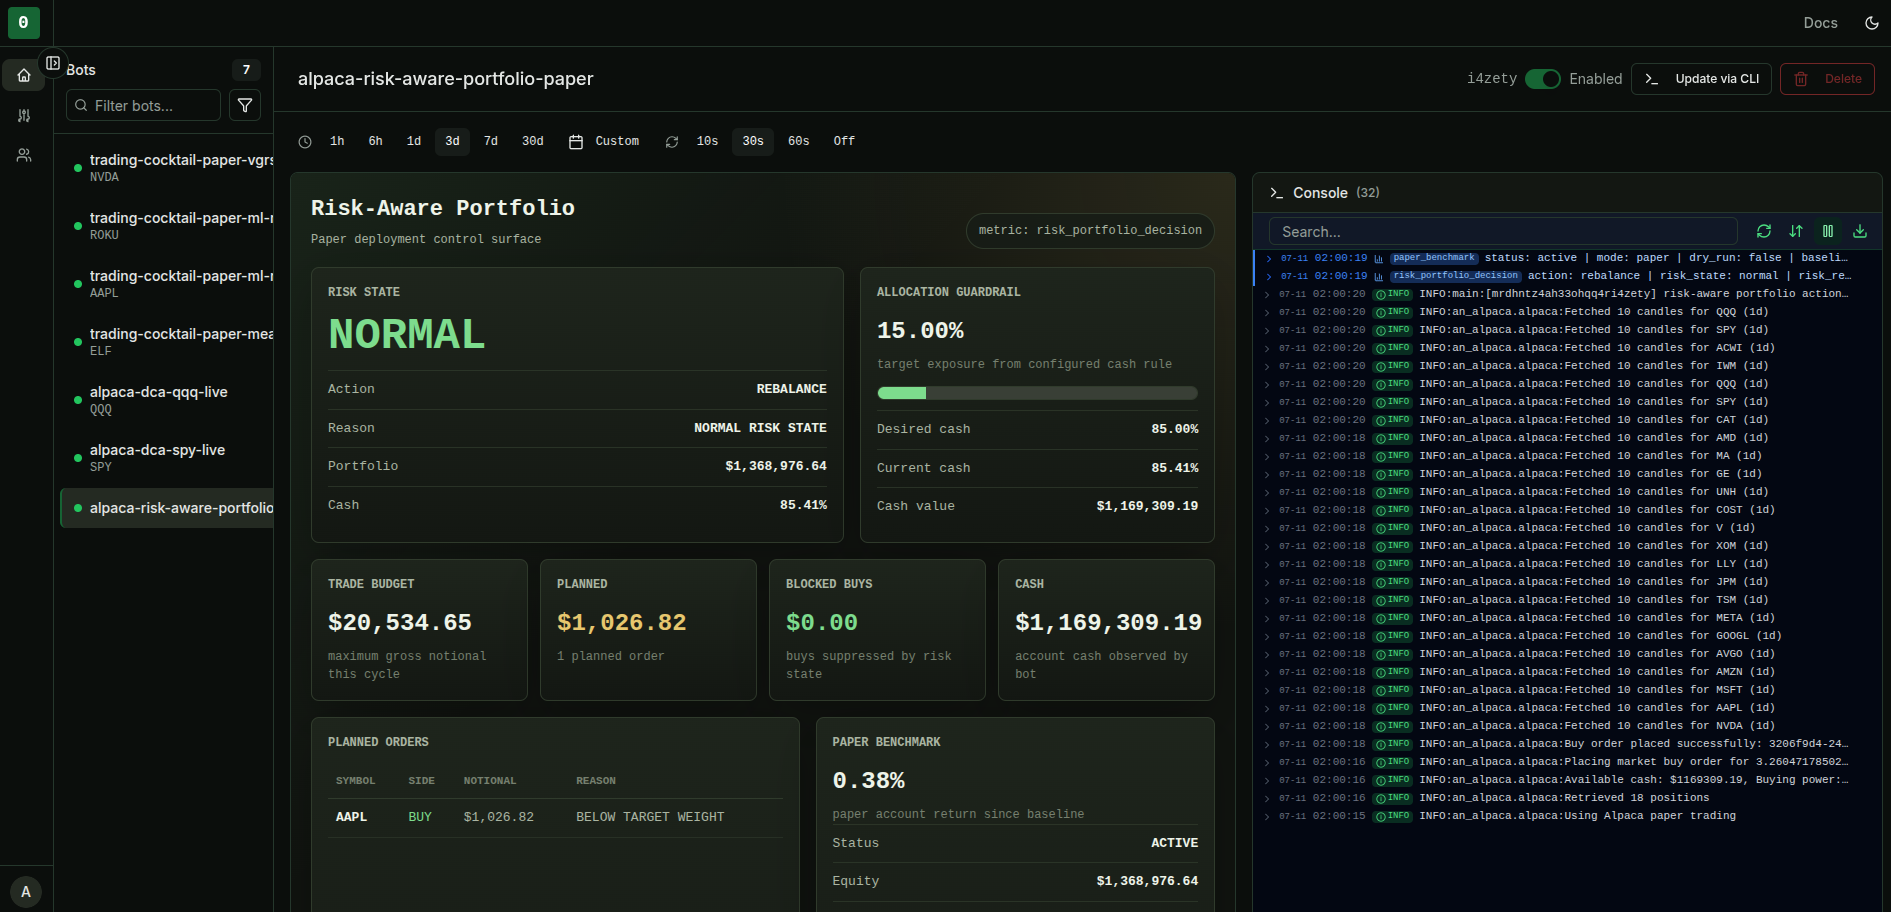The width and height of the screenshot is (1891, 912).
Task: Select the 30d time range
Action: (532, 142)
